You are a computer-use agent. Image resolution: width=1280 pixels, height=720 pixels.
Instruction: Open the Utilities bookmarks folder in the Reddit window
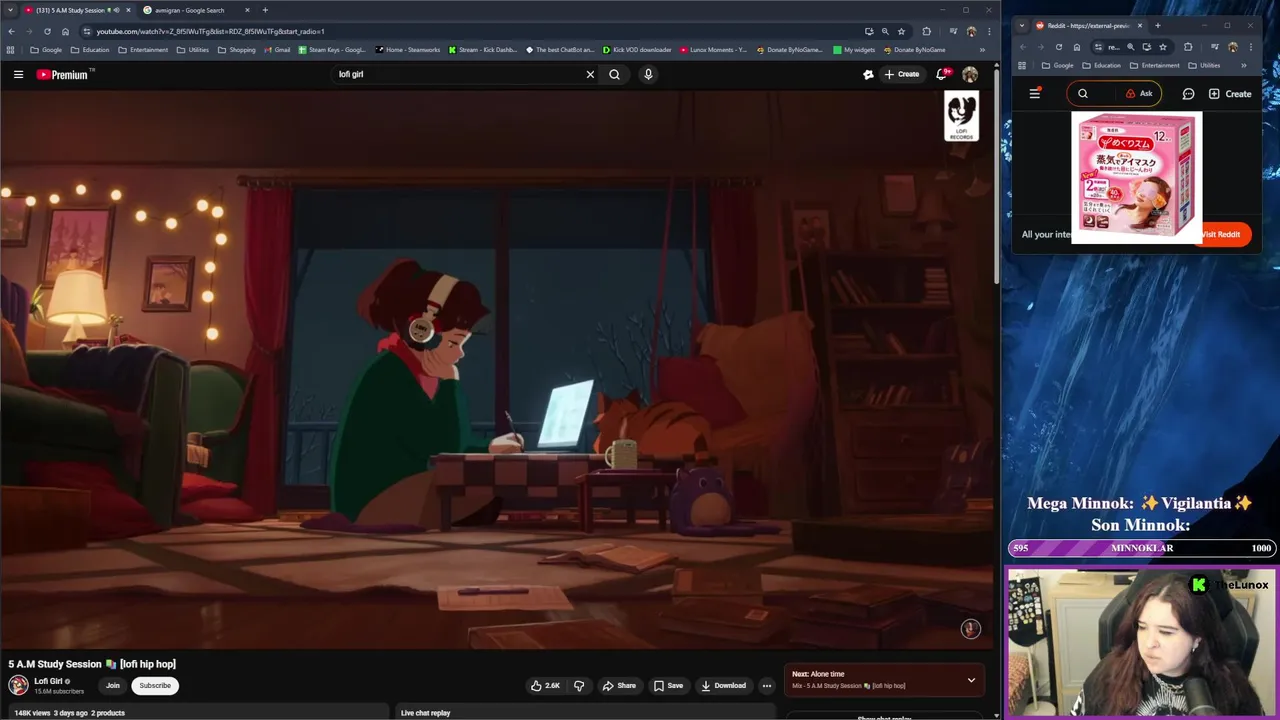(x=1204, y=65)
